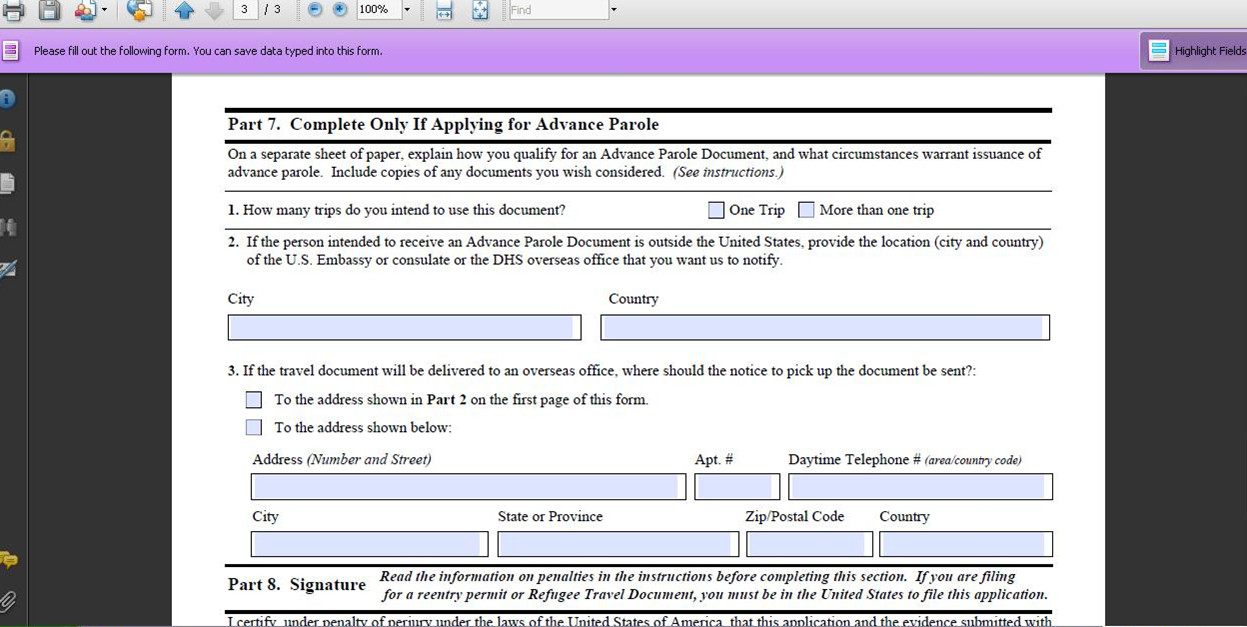Click the grey next page down arrow
Image resolution: width=1247 pixels, height=627 pixels.
[x=214, y=10]
